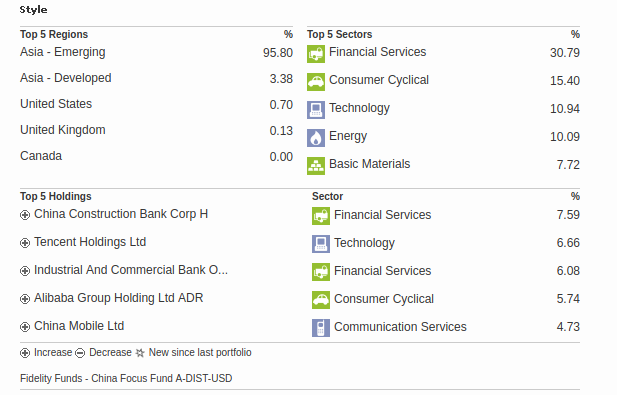617x395 pixels.
Task: Click the Top 5 Regions heading
Action: (54, 35)
